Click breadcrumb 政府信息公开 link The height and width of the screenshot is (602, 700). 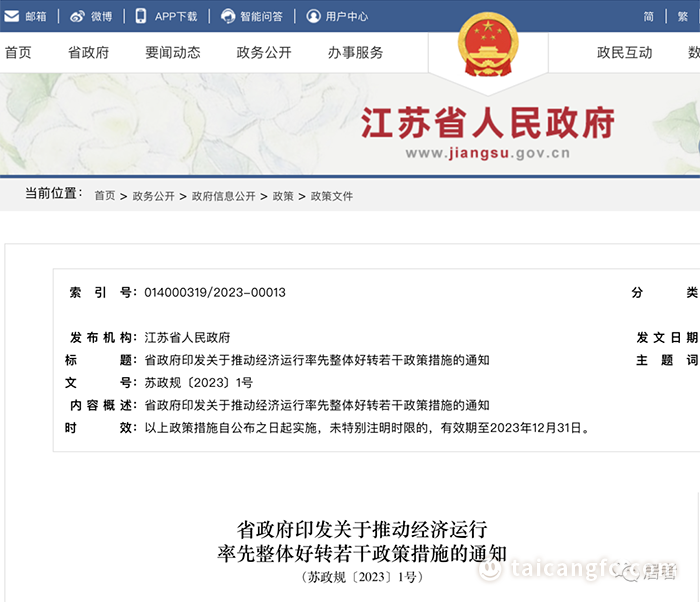(x=224, y=196)
